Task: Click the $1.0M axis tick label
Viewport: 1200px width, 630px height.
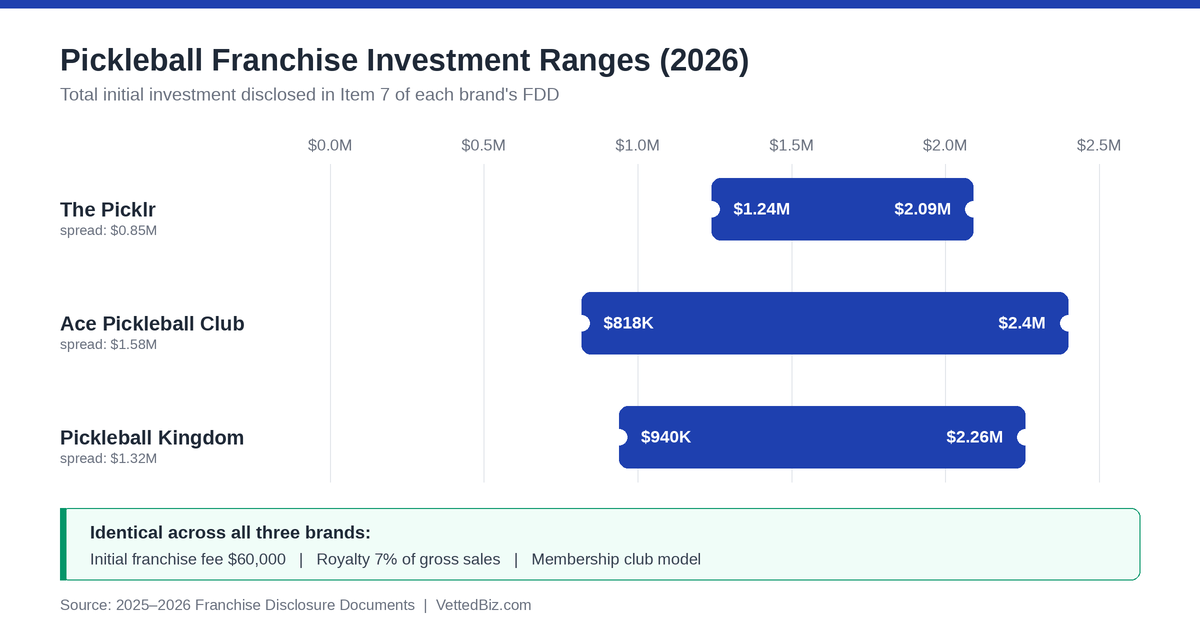Action: click(638, 145)
